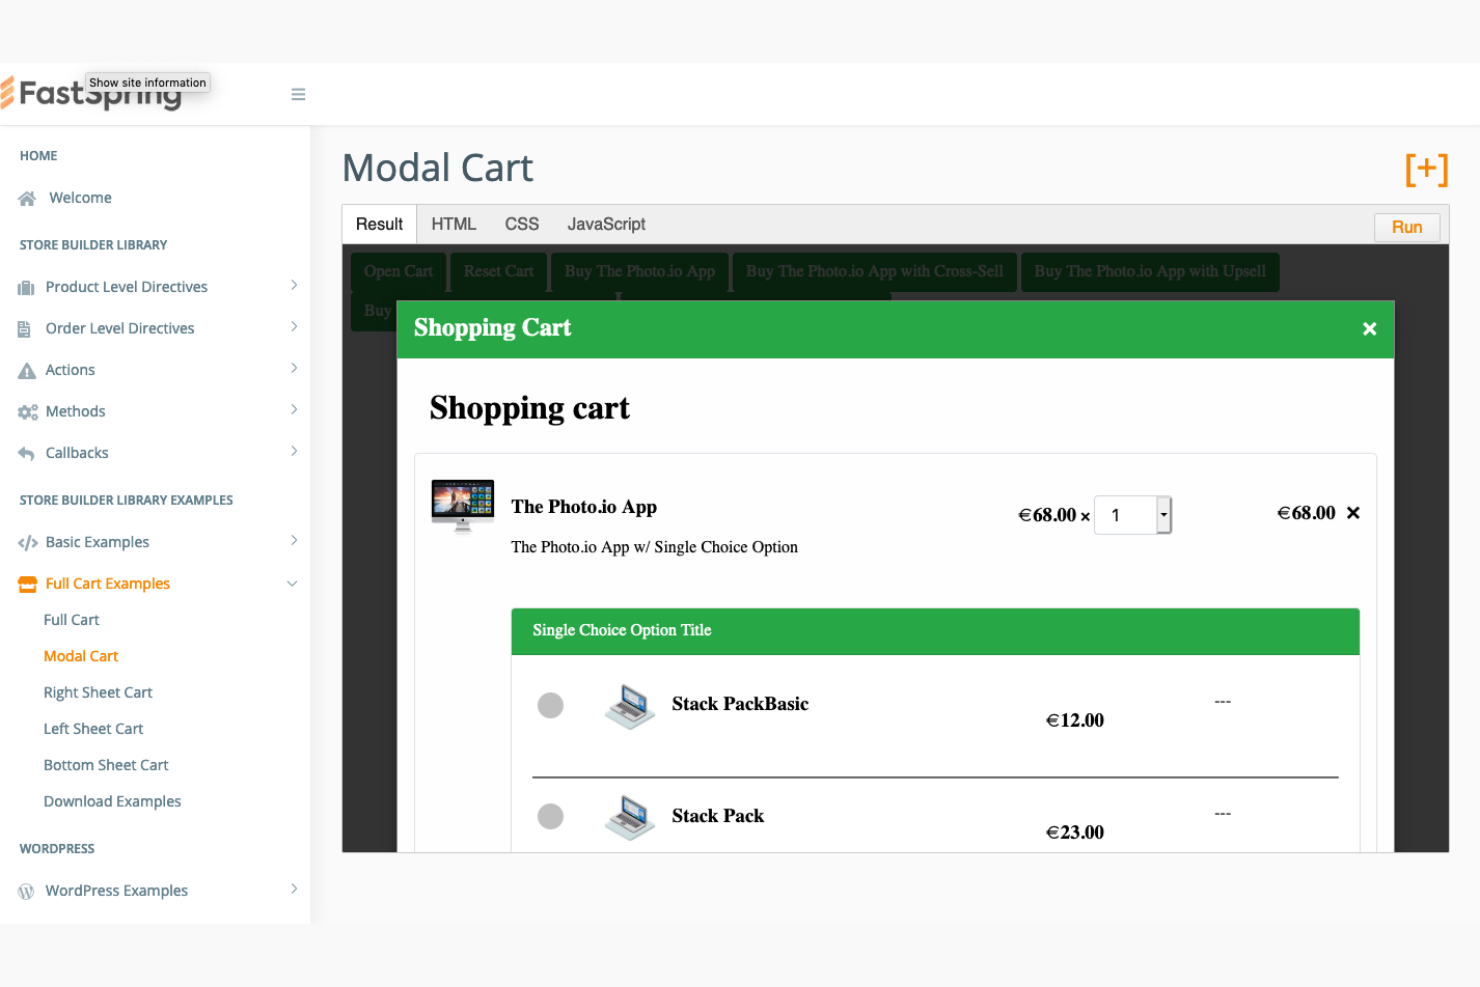Switch to the HTML tab

(x=454, y=224)
